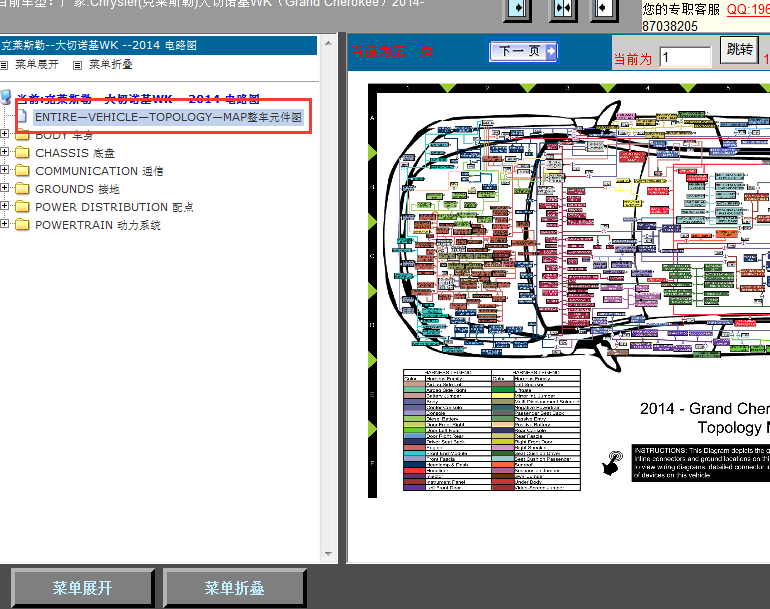Click the split-panes-evenly layout icon
Image resolution: width=770 pixels, height=609 pixels.
point(563,9)
